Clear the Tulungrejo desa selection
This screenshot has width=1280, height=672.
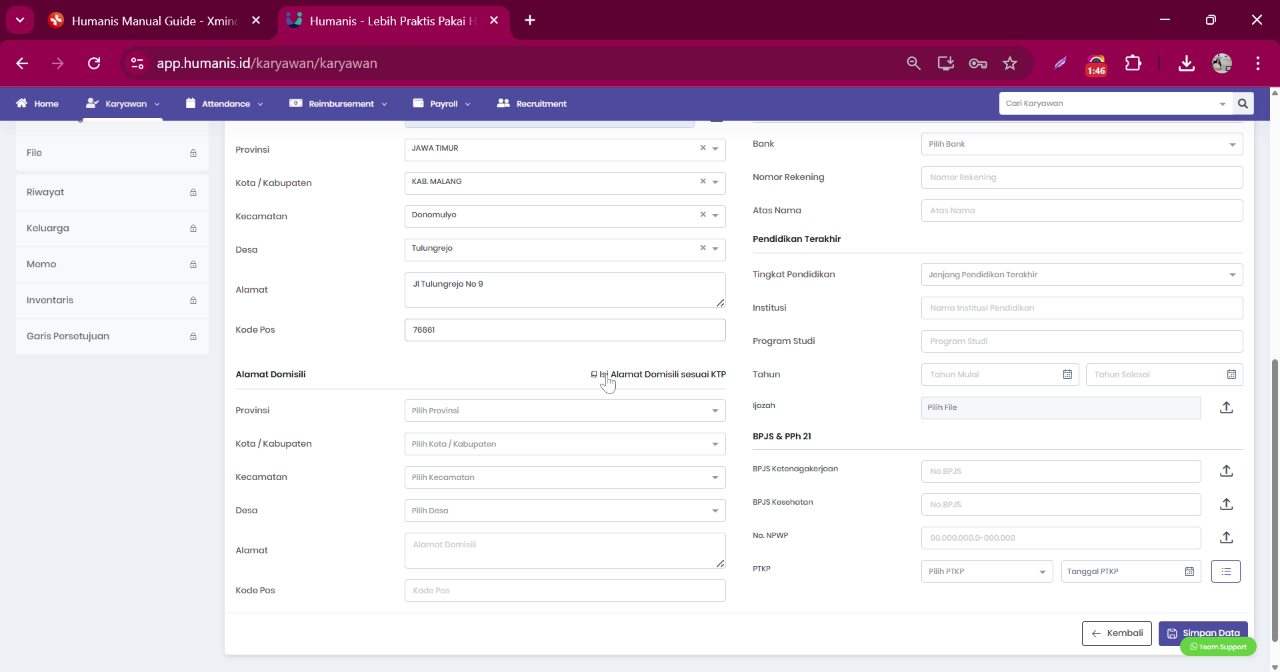[x=703, y=248]
